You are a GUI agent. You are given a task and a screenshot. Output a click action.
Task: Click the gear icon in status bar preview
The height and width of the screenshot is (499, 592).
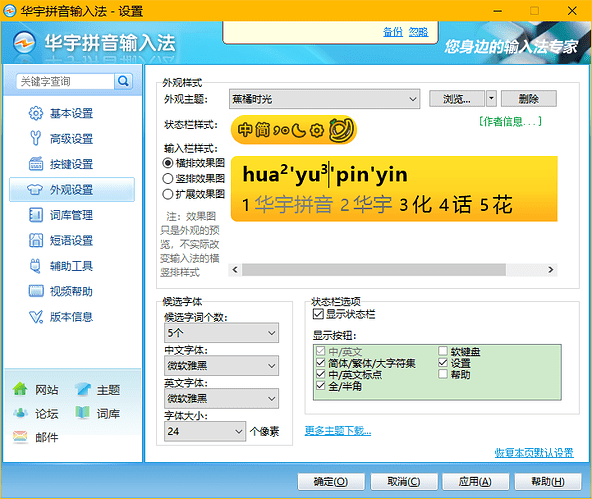(x=317, y=131)
